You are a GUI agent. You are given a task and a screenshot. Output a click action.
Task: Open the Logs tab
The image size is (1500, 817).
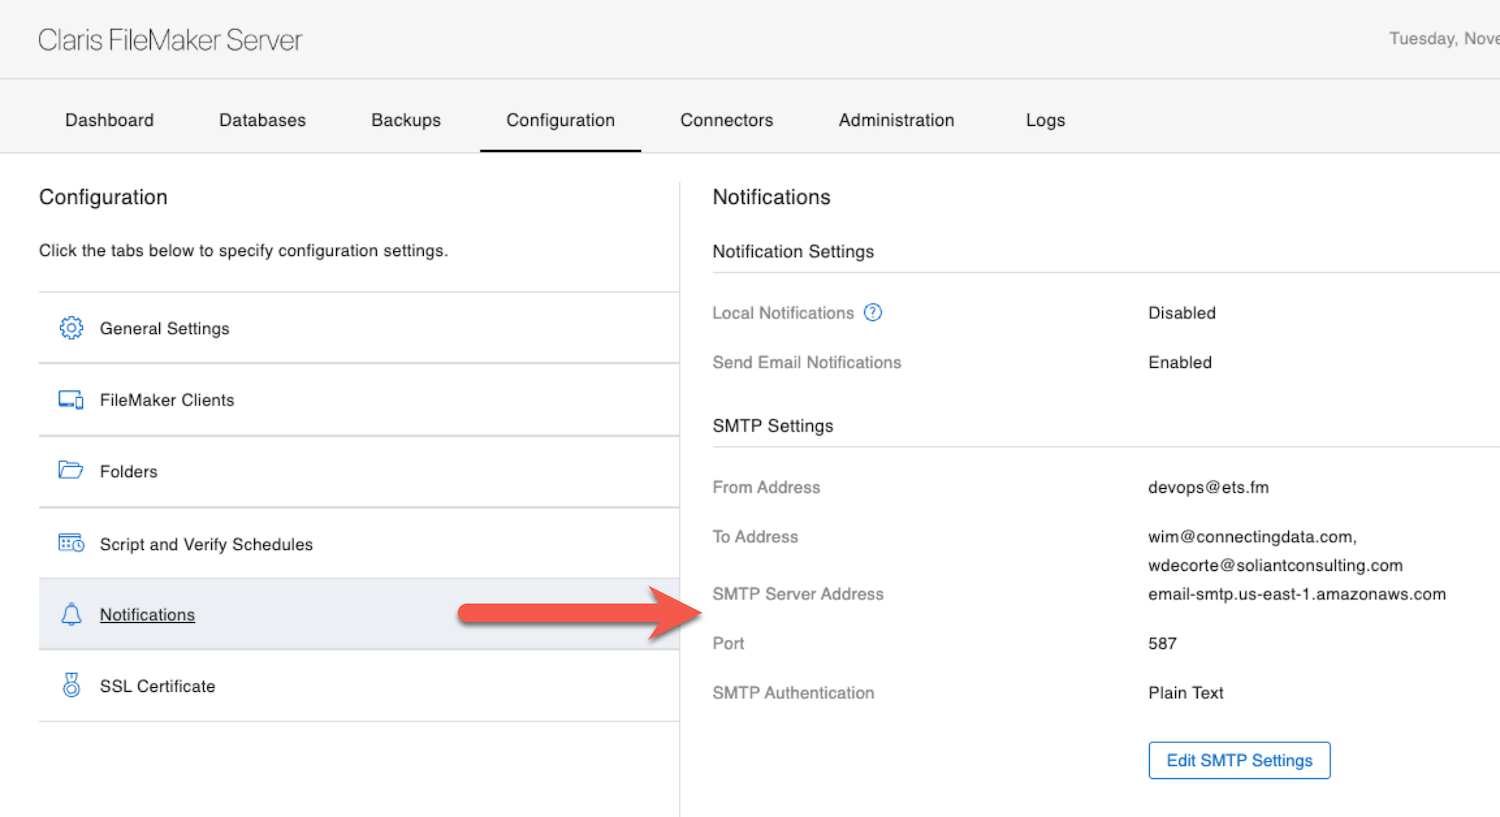pos(1046,120)
